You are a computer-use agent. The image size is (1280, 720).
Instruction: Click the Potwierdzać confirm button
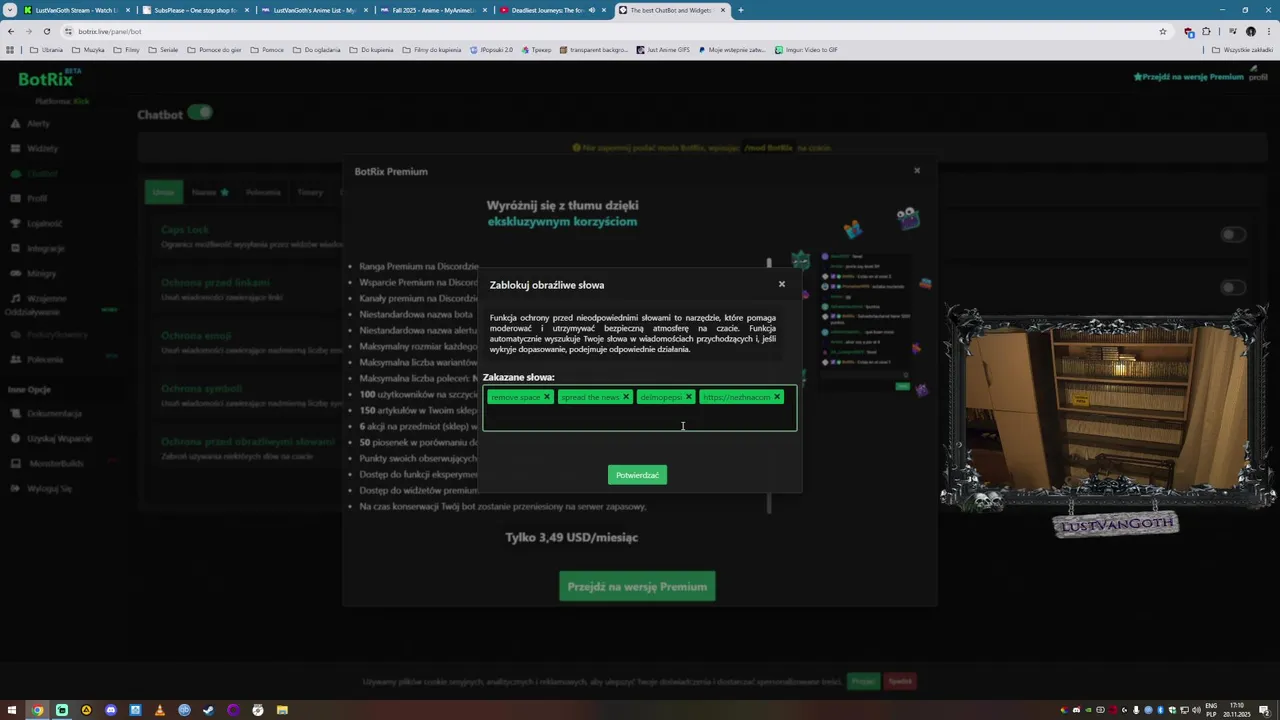637,475
